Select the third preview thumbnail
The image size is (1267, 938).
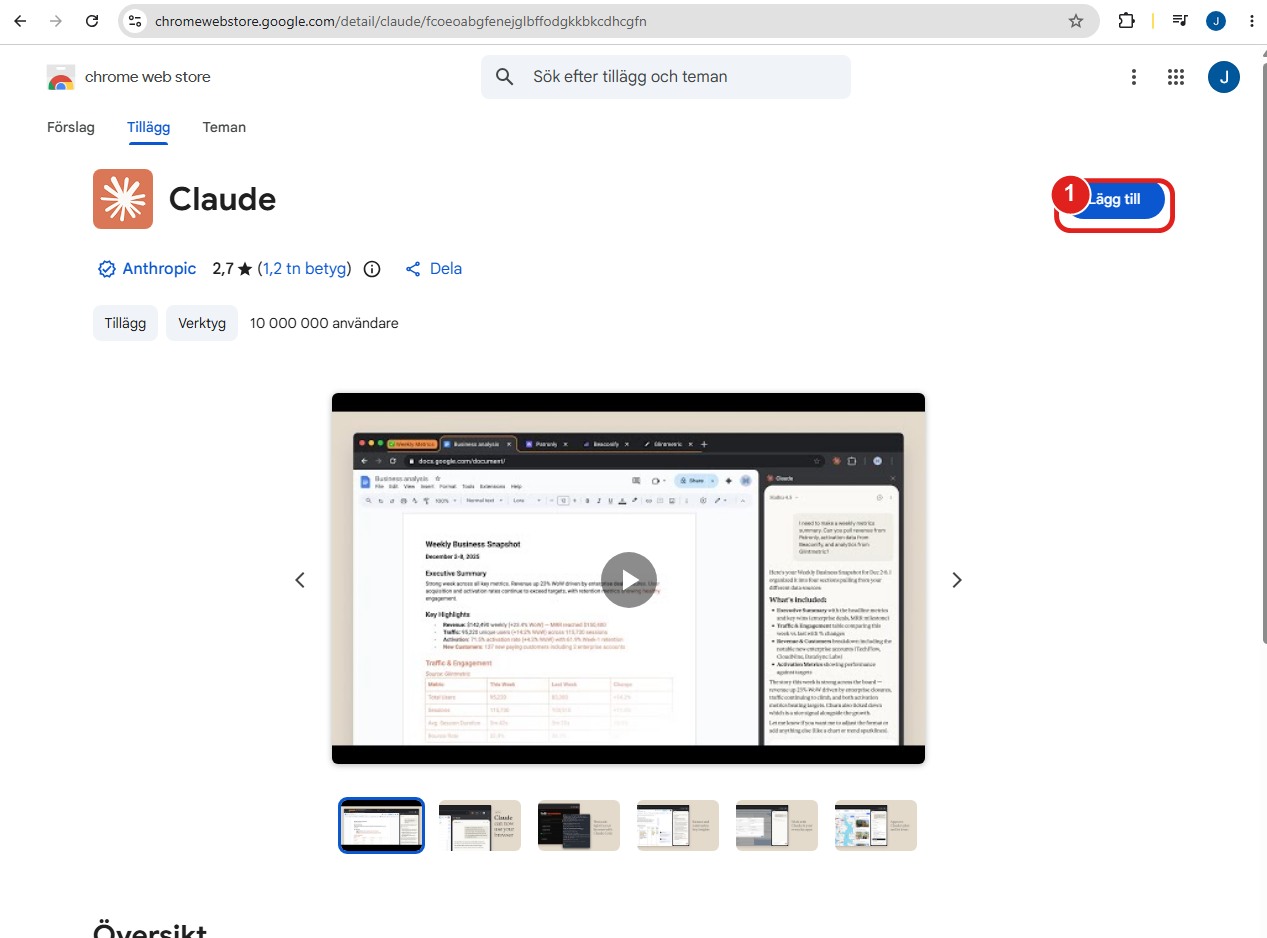[579, 825]
